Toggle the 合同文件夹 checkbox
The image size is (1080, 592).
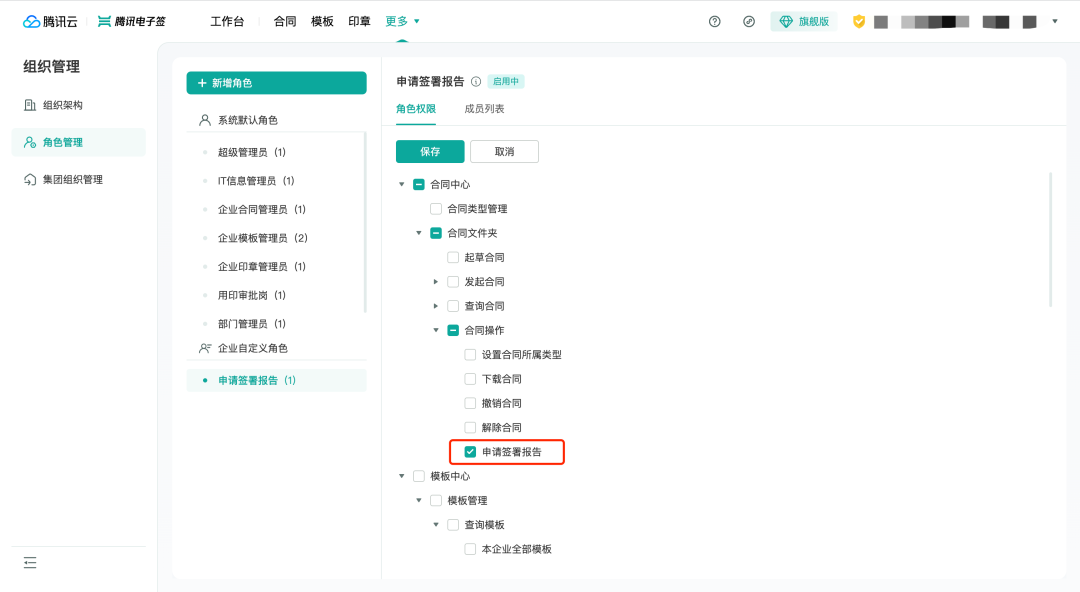point(436,233)
